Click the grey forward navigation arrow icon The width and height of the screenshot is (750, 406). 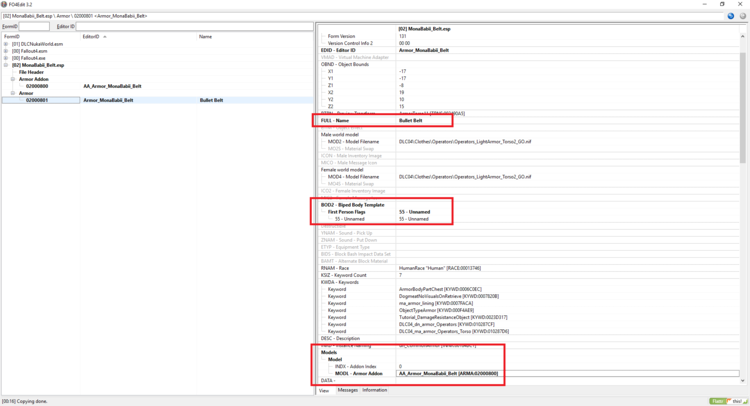click(743, 16)
